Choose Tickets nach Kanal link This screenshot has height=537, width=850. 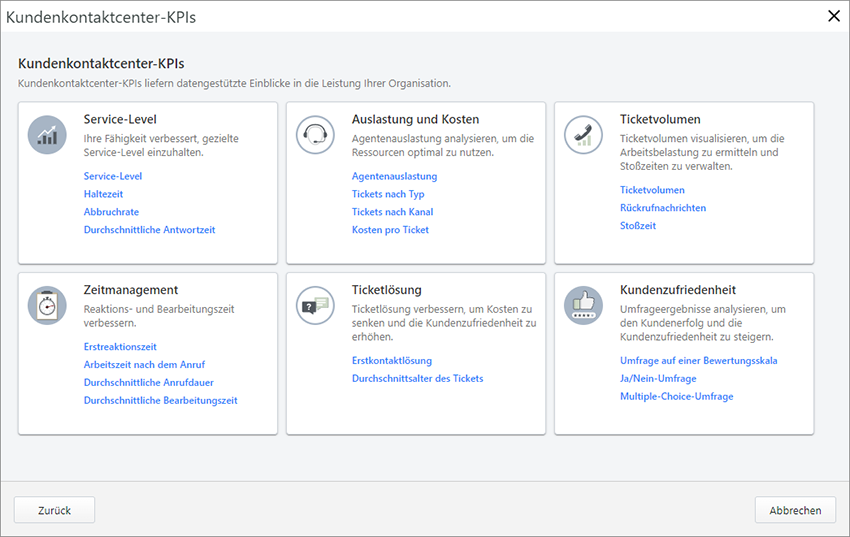click(x=392, y=212)
